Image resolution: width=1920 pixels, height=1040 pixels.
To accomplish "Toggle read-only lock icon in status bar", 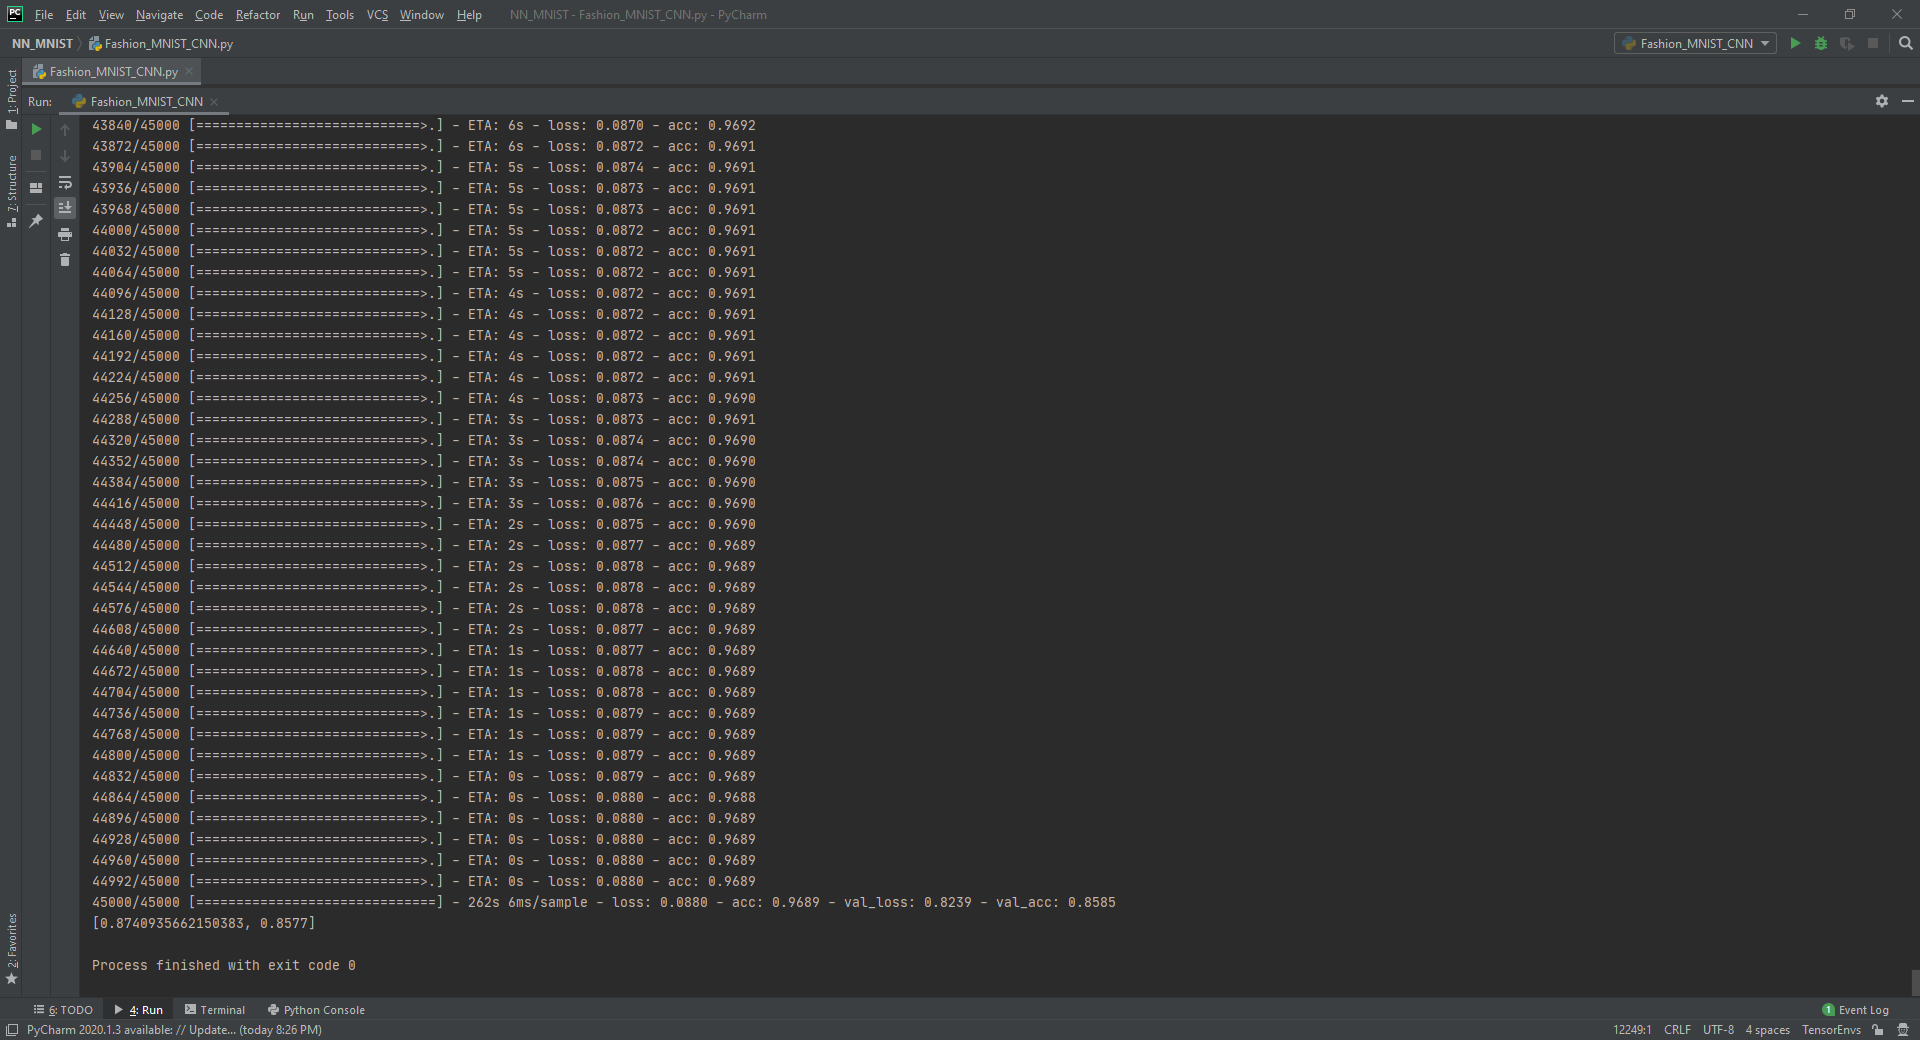I will click(x=1878, y=1030).
